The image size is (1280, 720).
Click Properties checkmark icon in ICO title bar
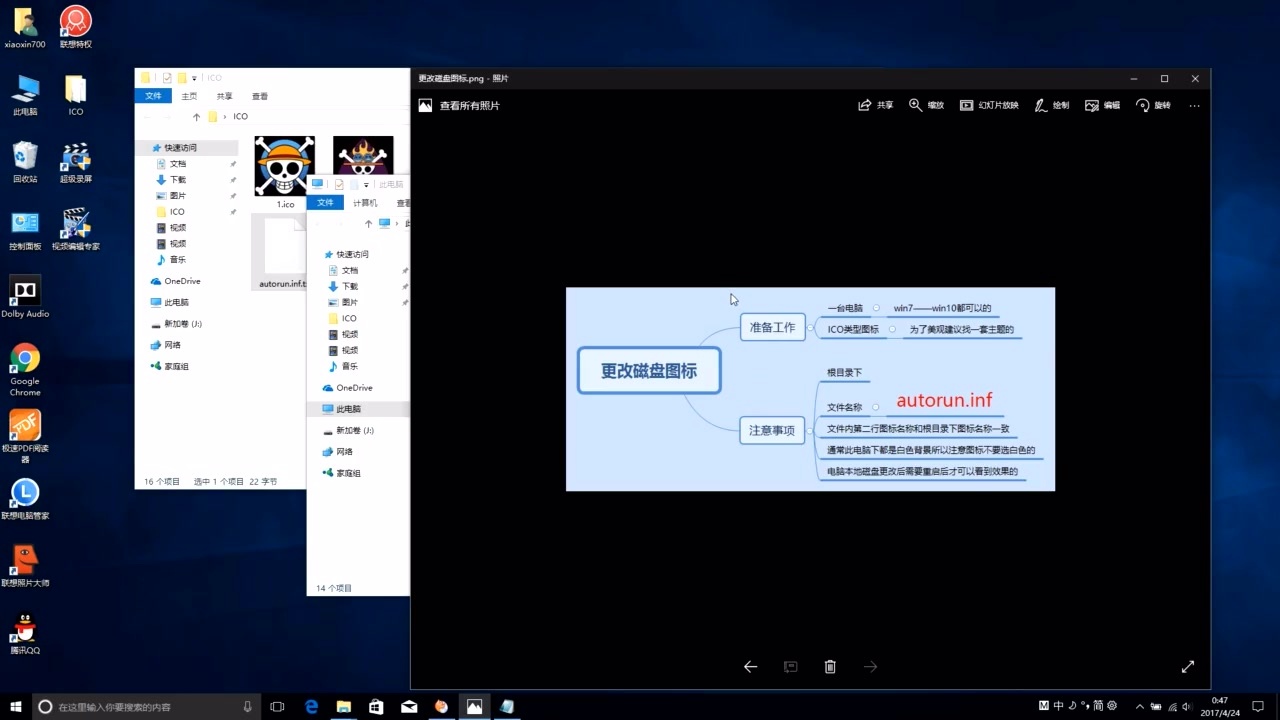(x=167, y=78)
